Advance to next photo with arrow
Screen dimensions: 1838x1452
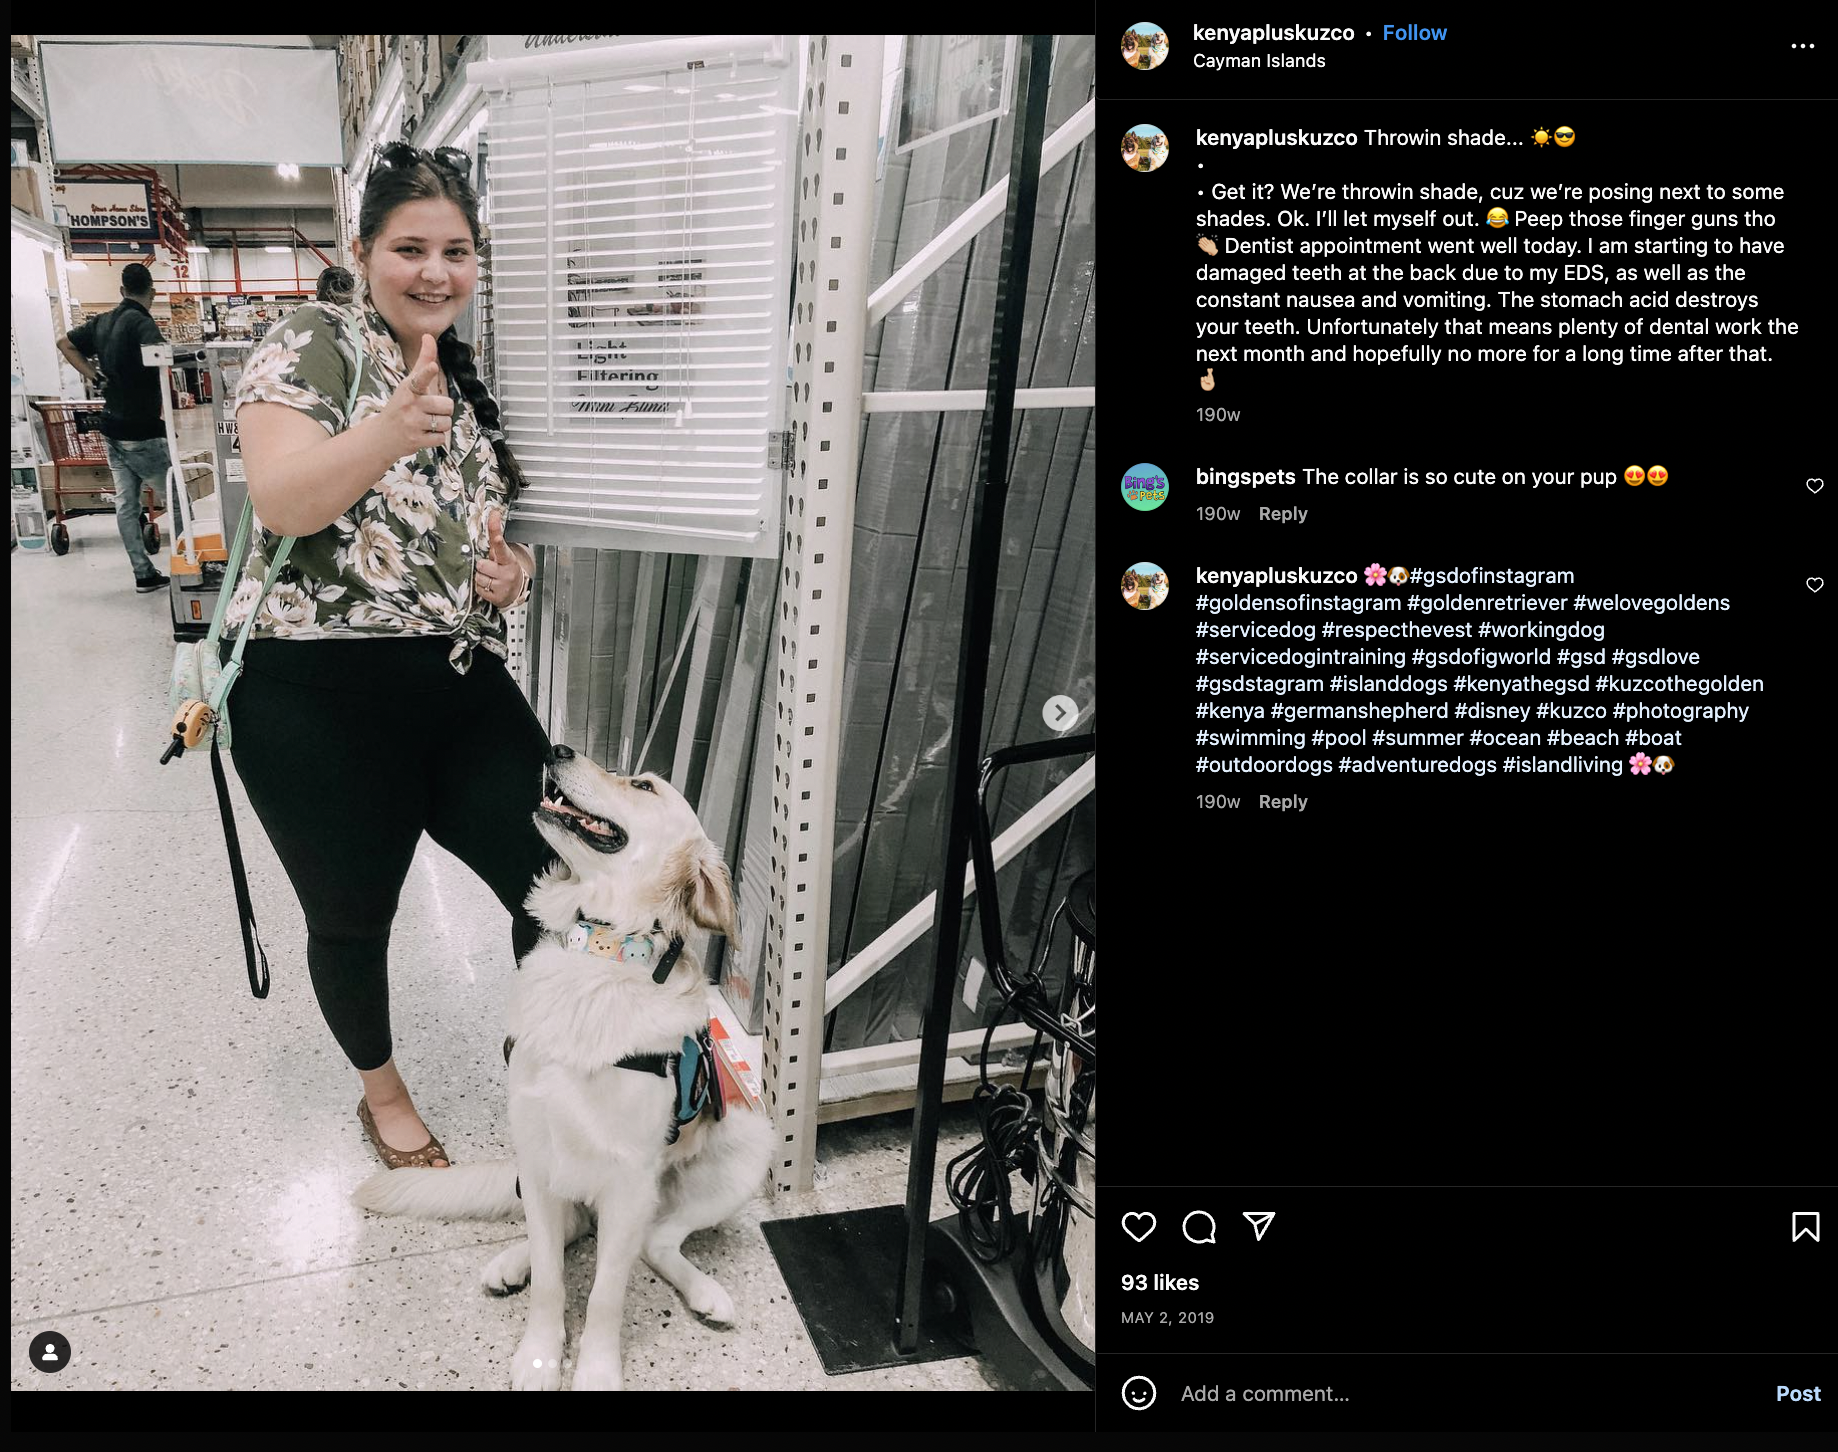point(1060,713)
